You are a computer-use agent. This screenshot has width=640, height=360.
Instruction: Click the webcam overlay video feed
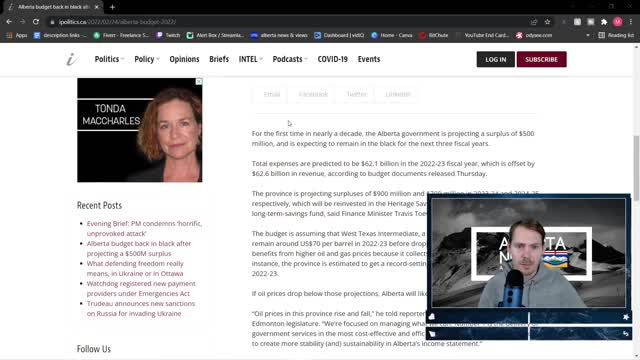(529, 253)
